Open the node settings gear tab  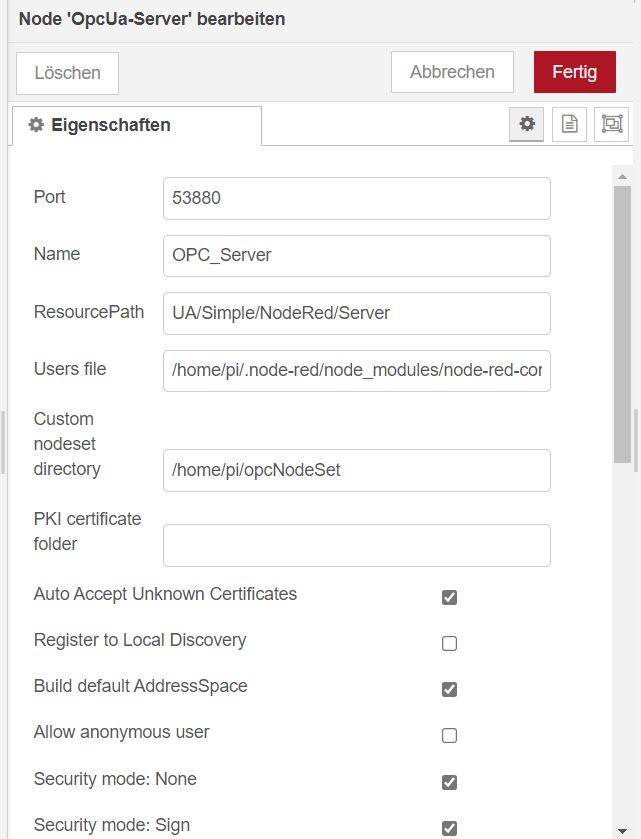point(526,124)
